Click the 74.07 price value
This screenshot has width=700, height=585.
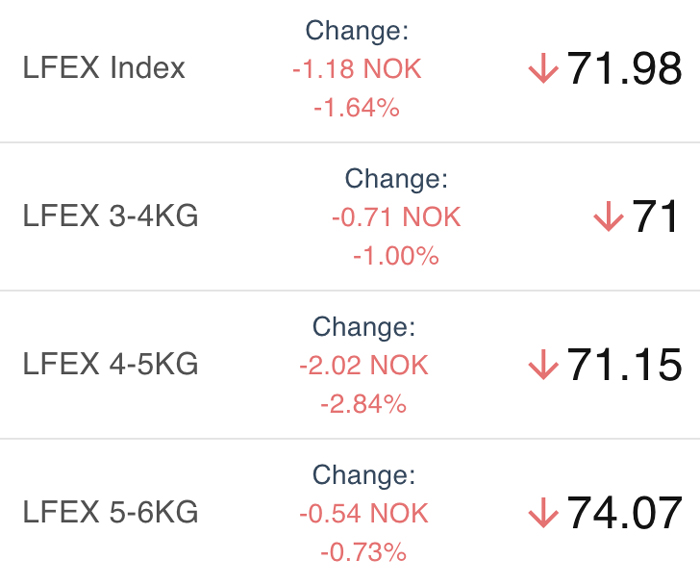pyautogui.click(x=624, y=513)
